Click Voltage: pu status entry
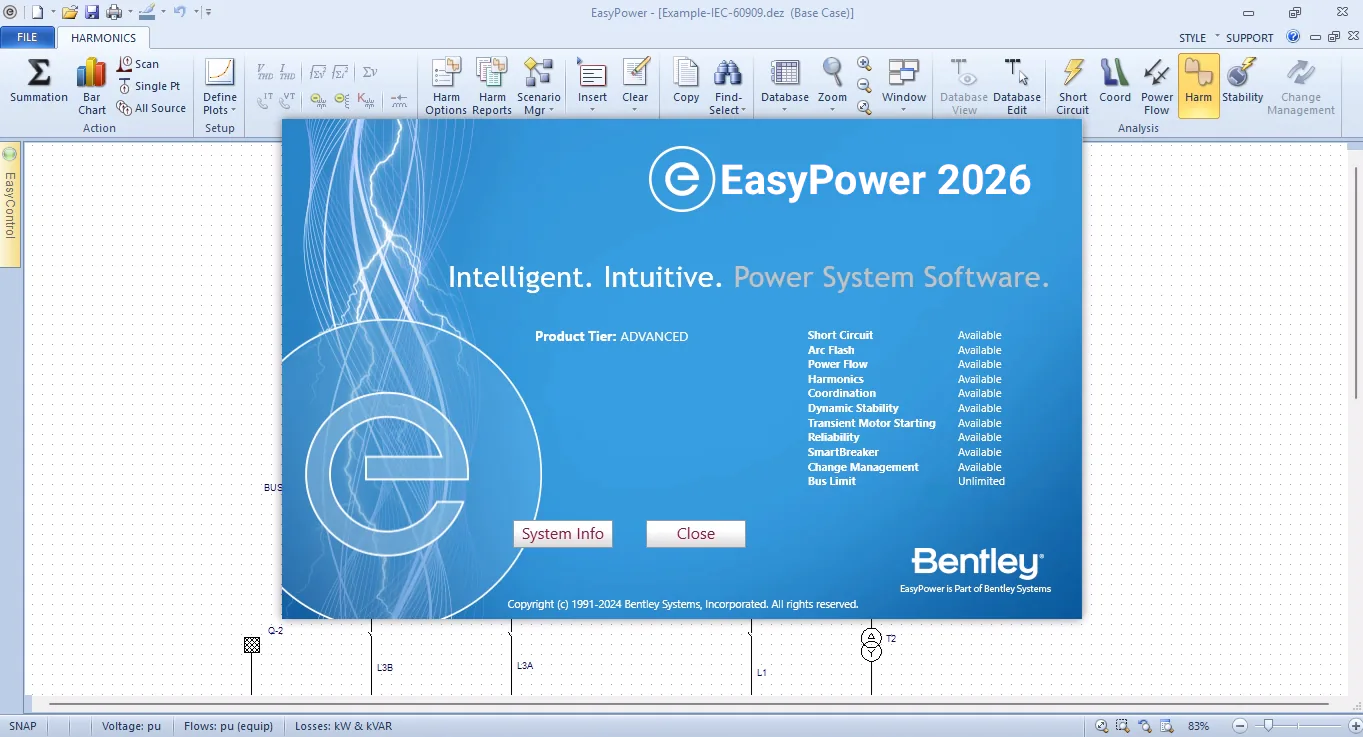The width and height of the screenshot is (1363, 737). tap(131, 726)
